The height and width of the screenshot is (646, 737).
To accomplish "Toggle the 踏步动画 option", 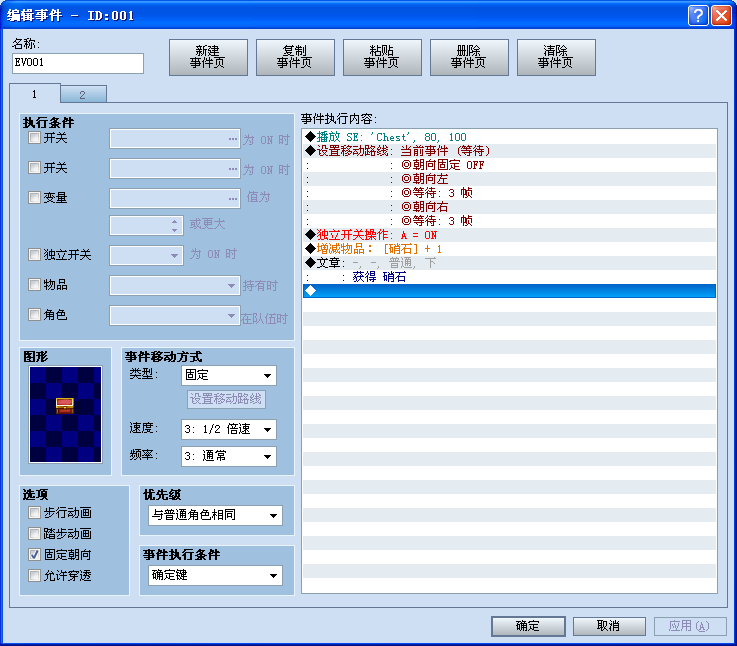I will click(x=34, y=534).
